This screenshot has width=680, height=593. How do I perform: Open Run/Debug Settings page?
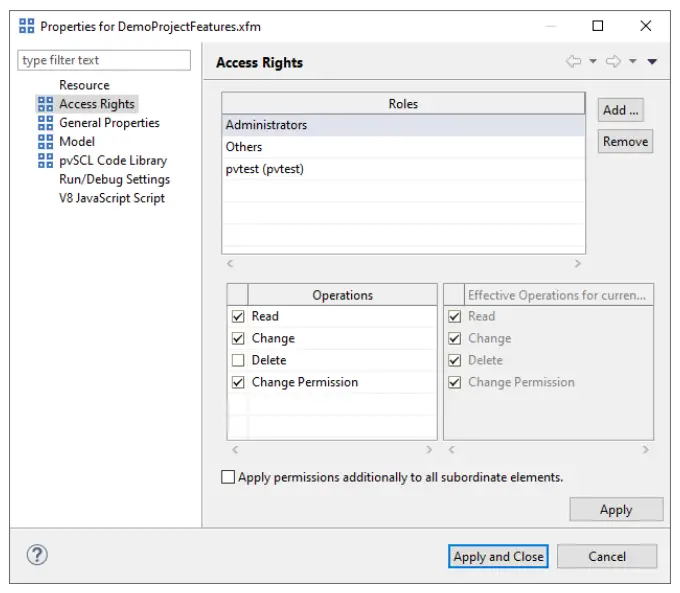click(114, 179)
